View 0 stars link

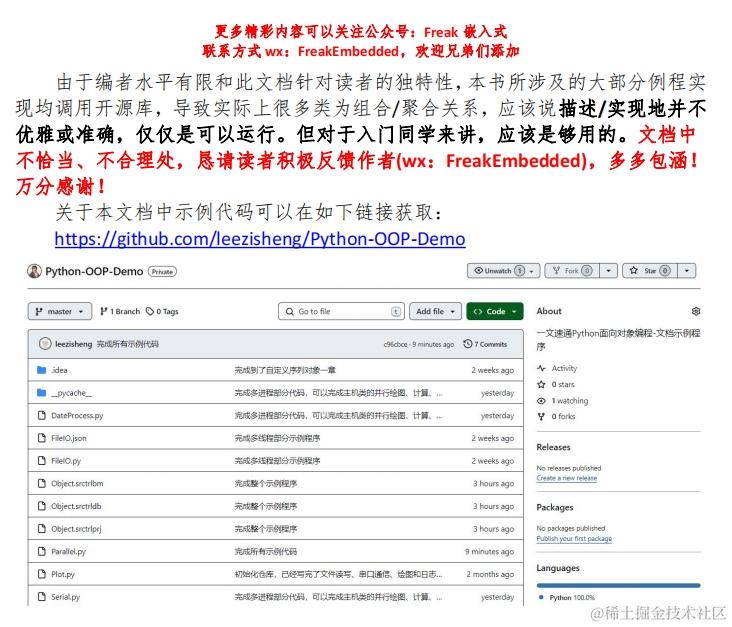(x=563, y=385)
